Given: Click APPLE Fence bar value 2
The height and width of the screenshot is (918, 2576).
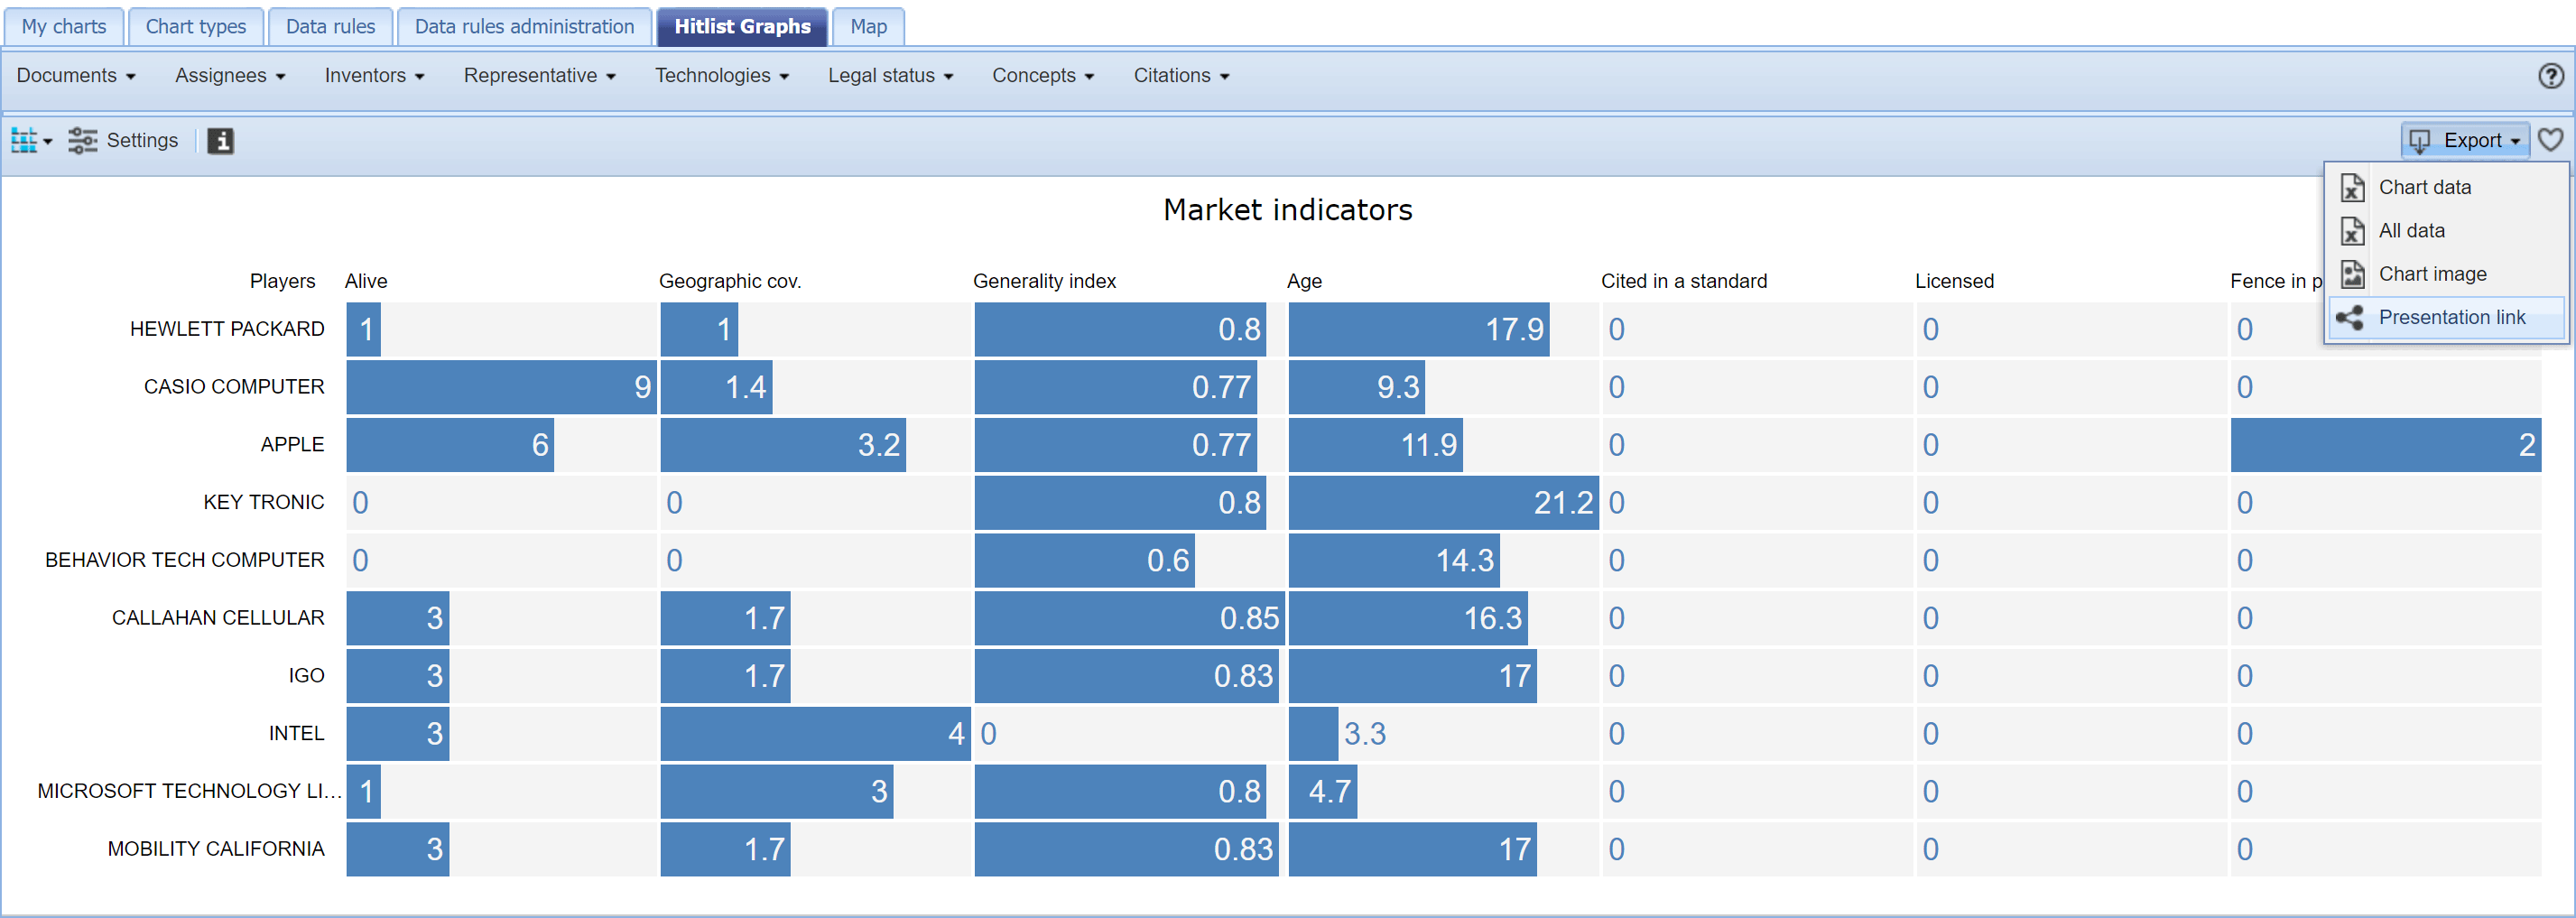Looking at the screenshot, I should tap(2386, 445).
